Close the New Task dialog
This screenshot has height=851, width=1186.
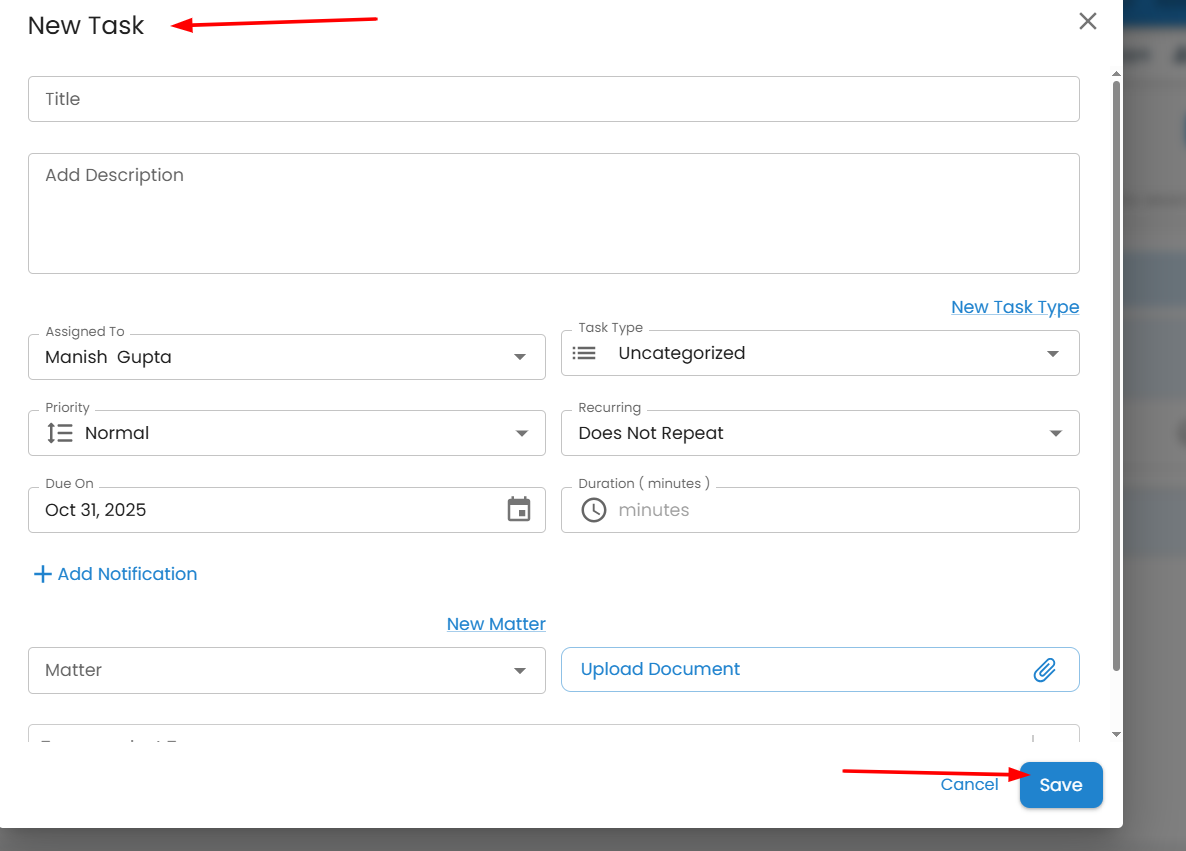pyautogui.click(x=1088, y=22)
